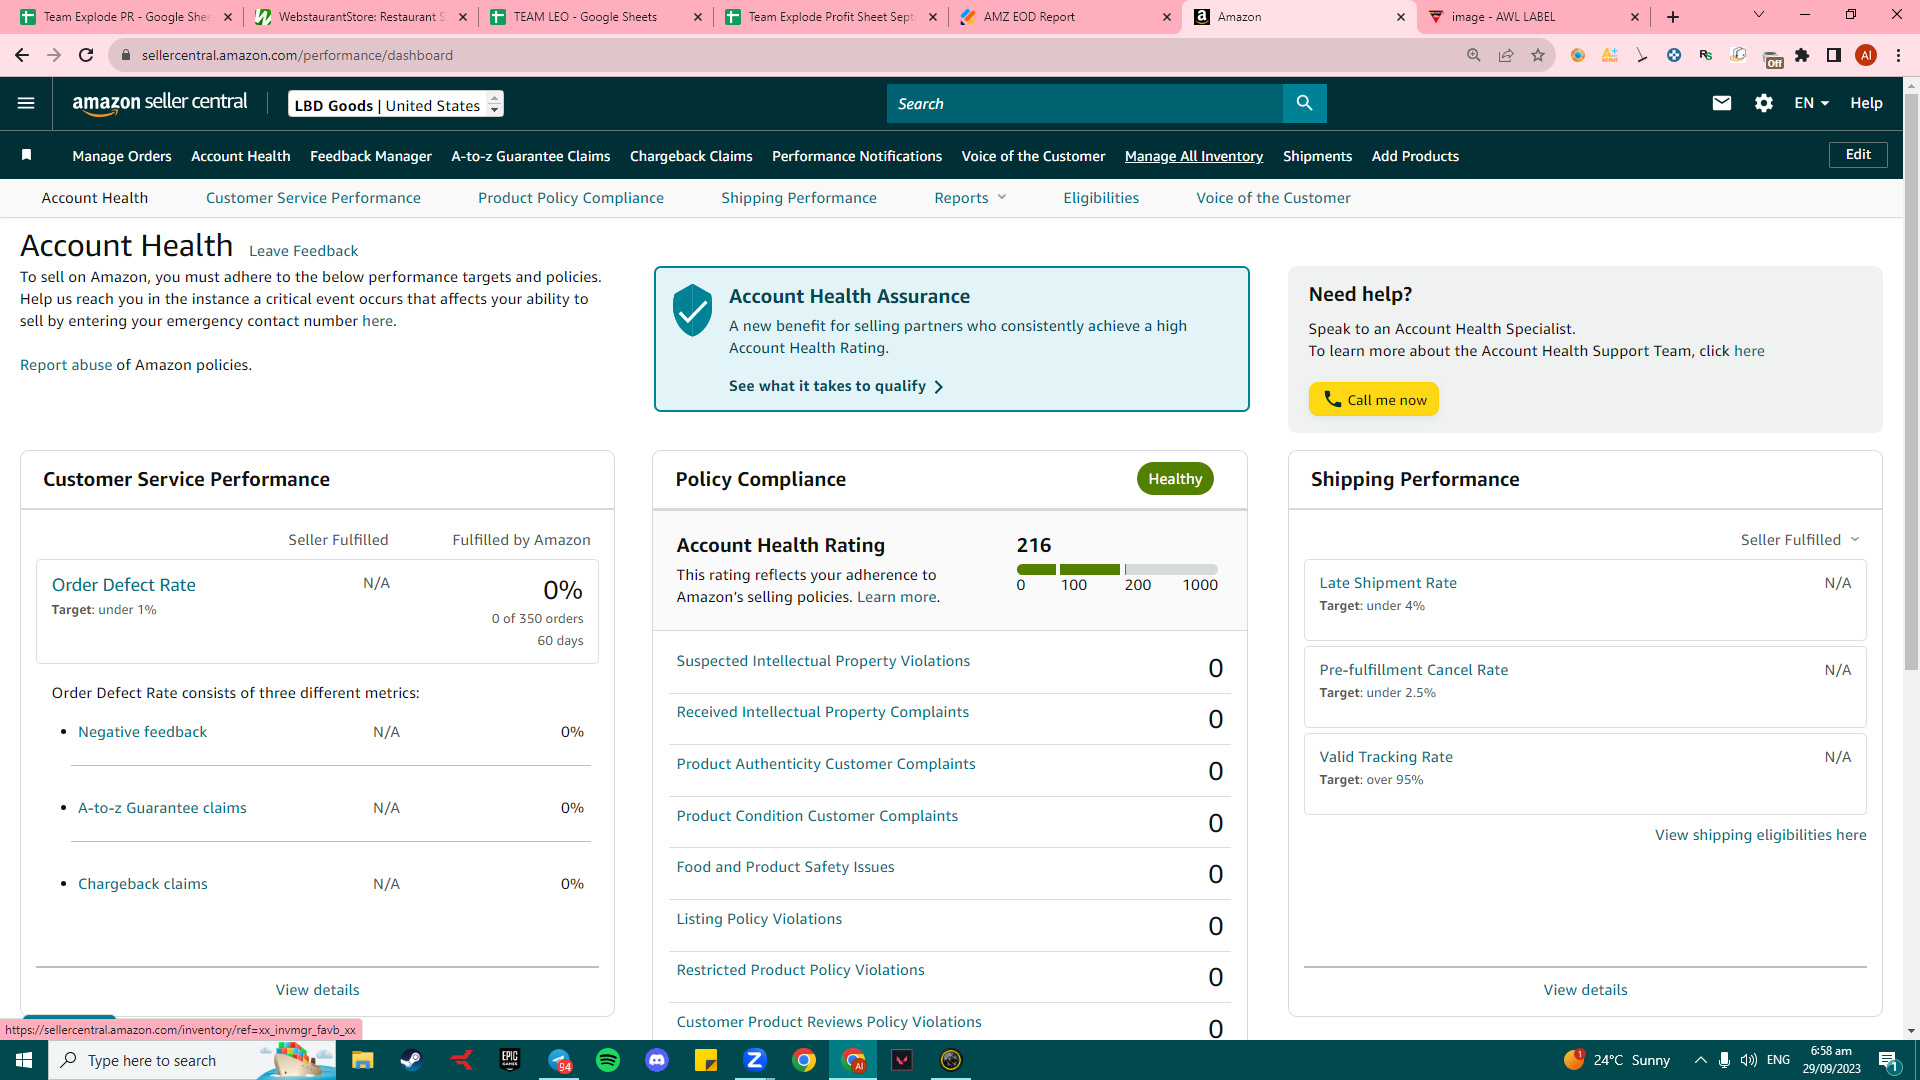Screen dimensions: 1920x1080
Task: Open the settings gear icon
Action: click(1763, 103)
